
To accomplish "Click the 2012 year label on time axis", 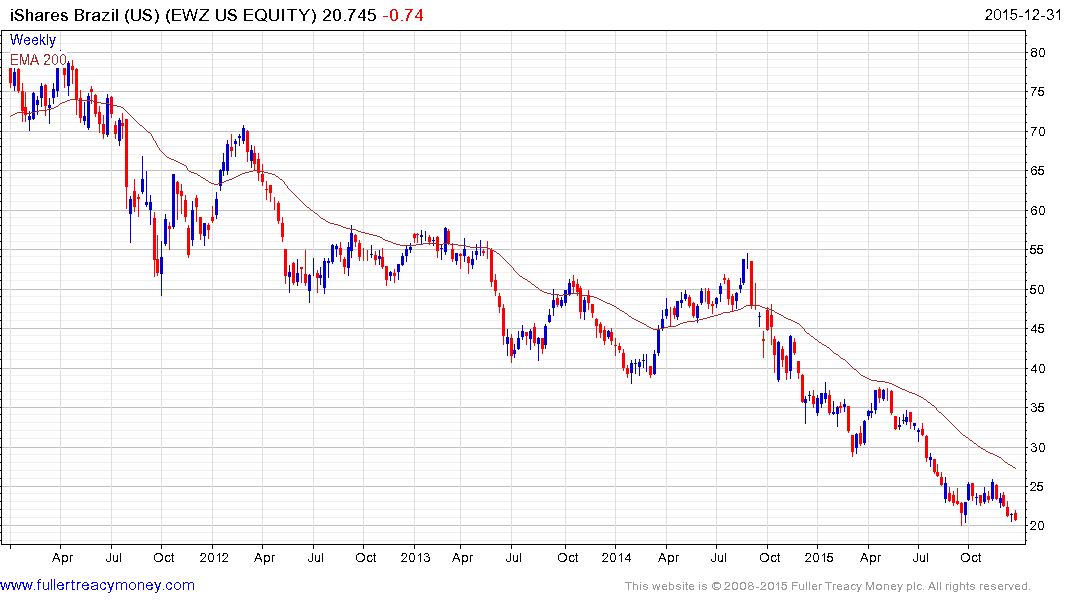I will 214,557.
